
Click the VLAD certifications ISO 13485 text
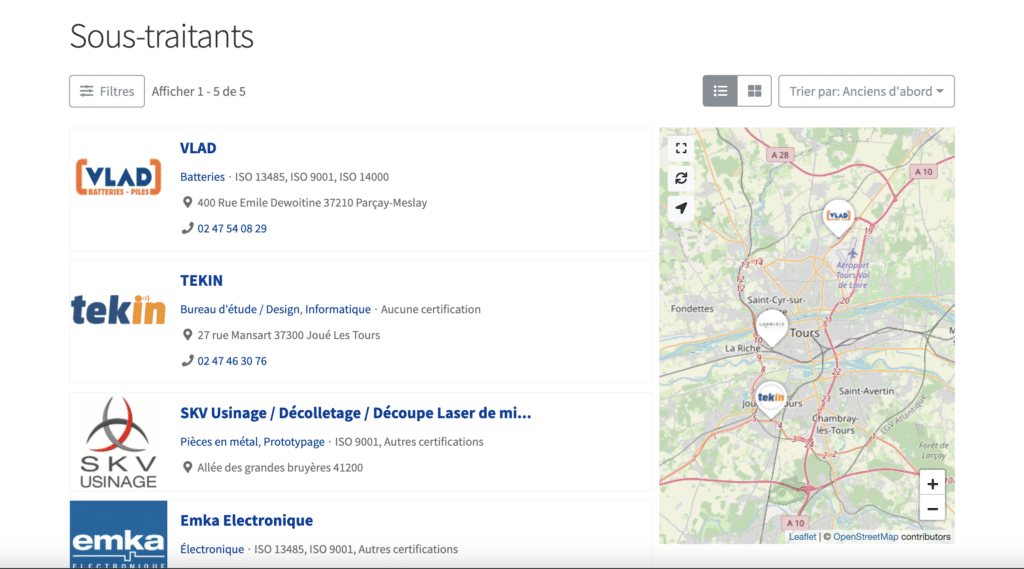[x=312, y=177]
